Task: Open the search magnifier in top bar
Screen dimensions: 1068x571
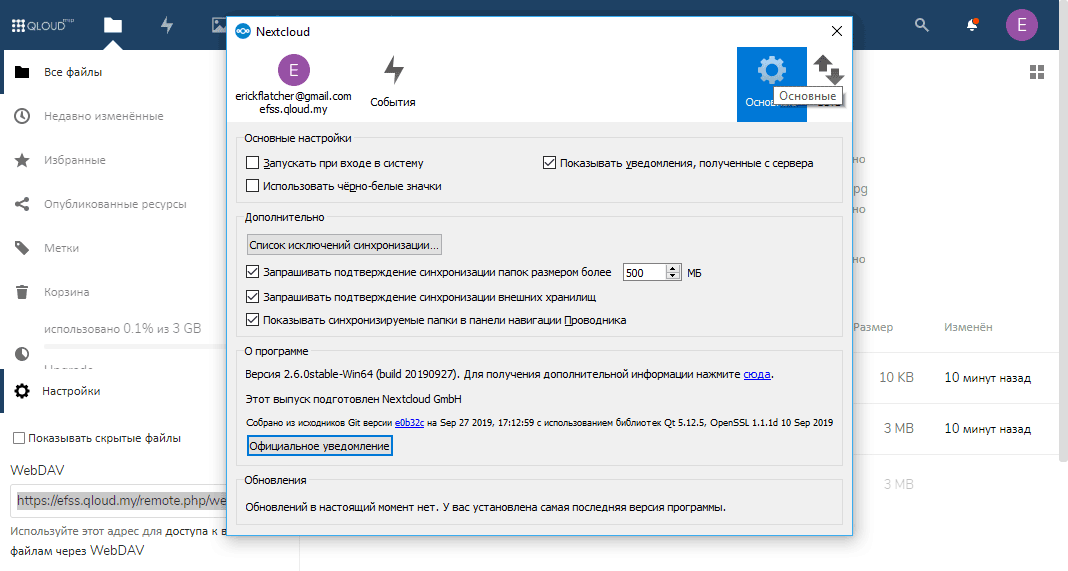Action: 922,25
